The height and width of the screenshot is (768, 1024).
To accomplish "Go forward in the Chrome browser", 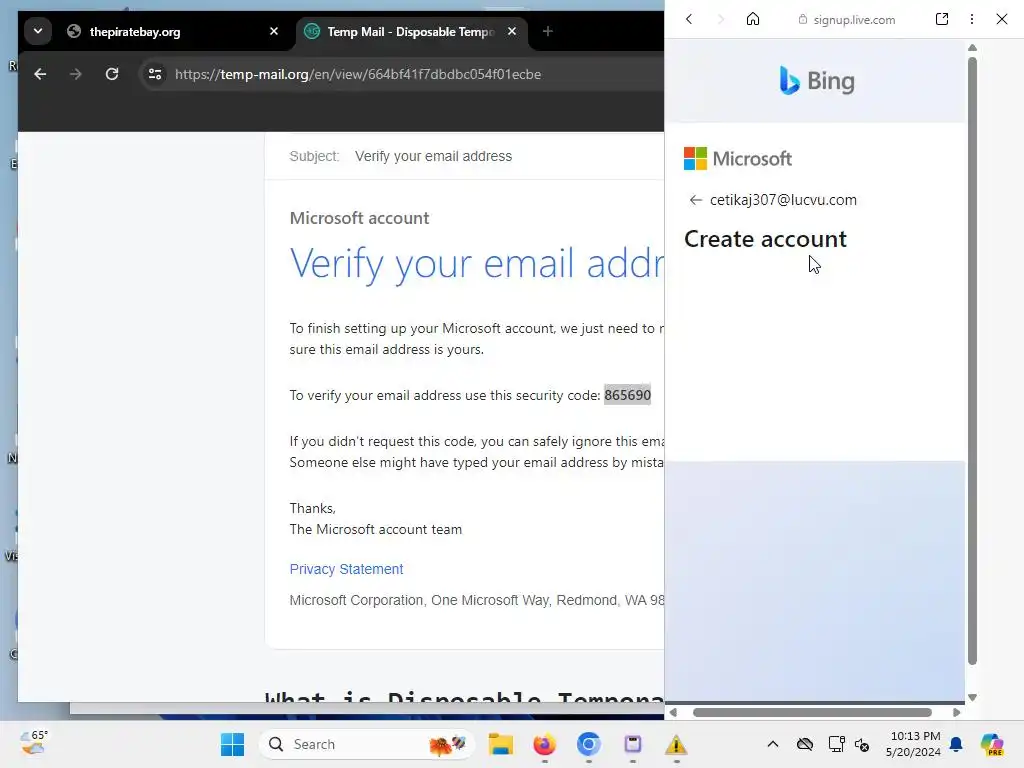I will click(76, 74).
